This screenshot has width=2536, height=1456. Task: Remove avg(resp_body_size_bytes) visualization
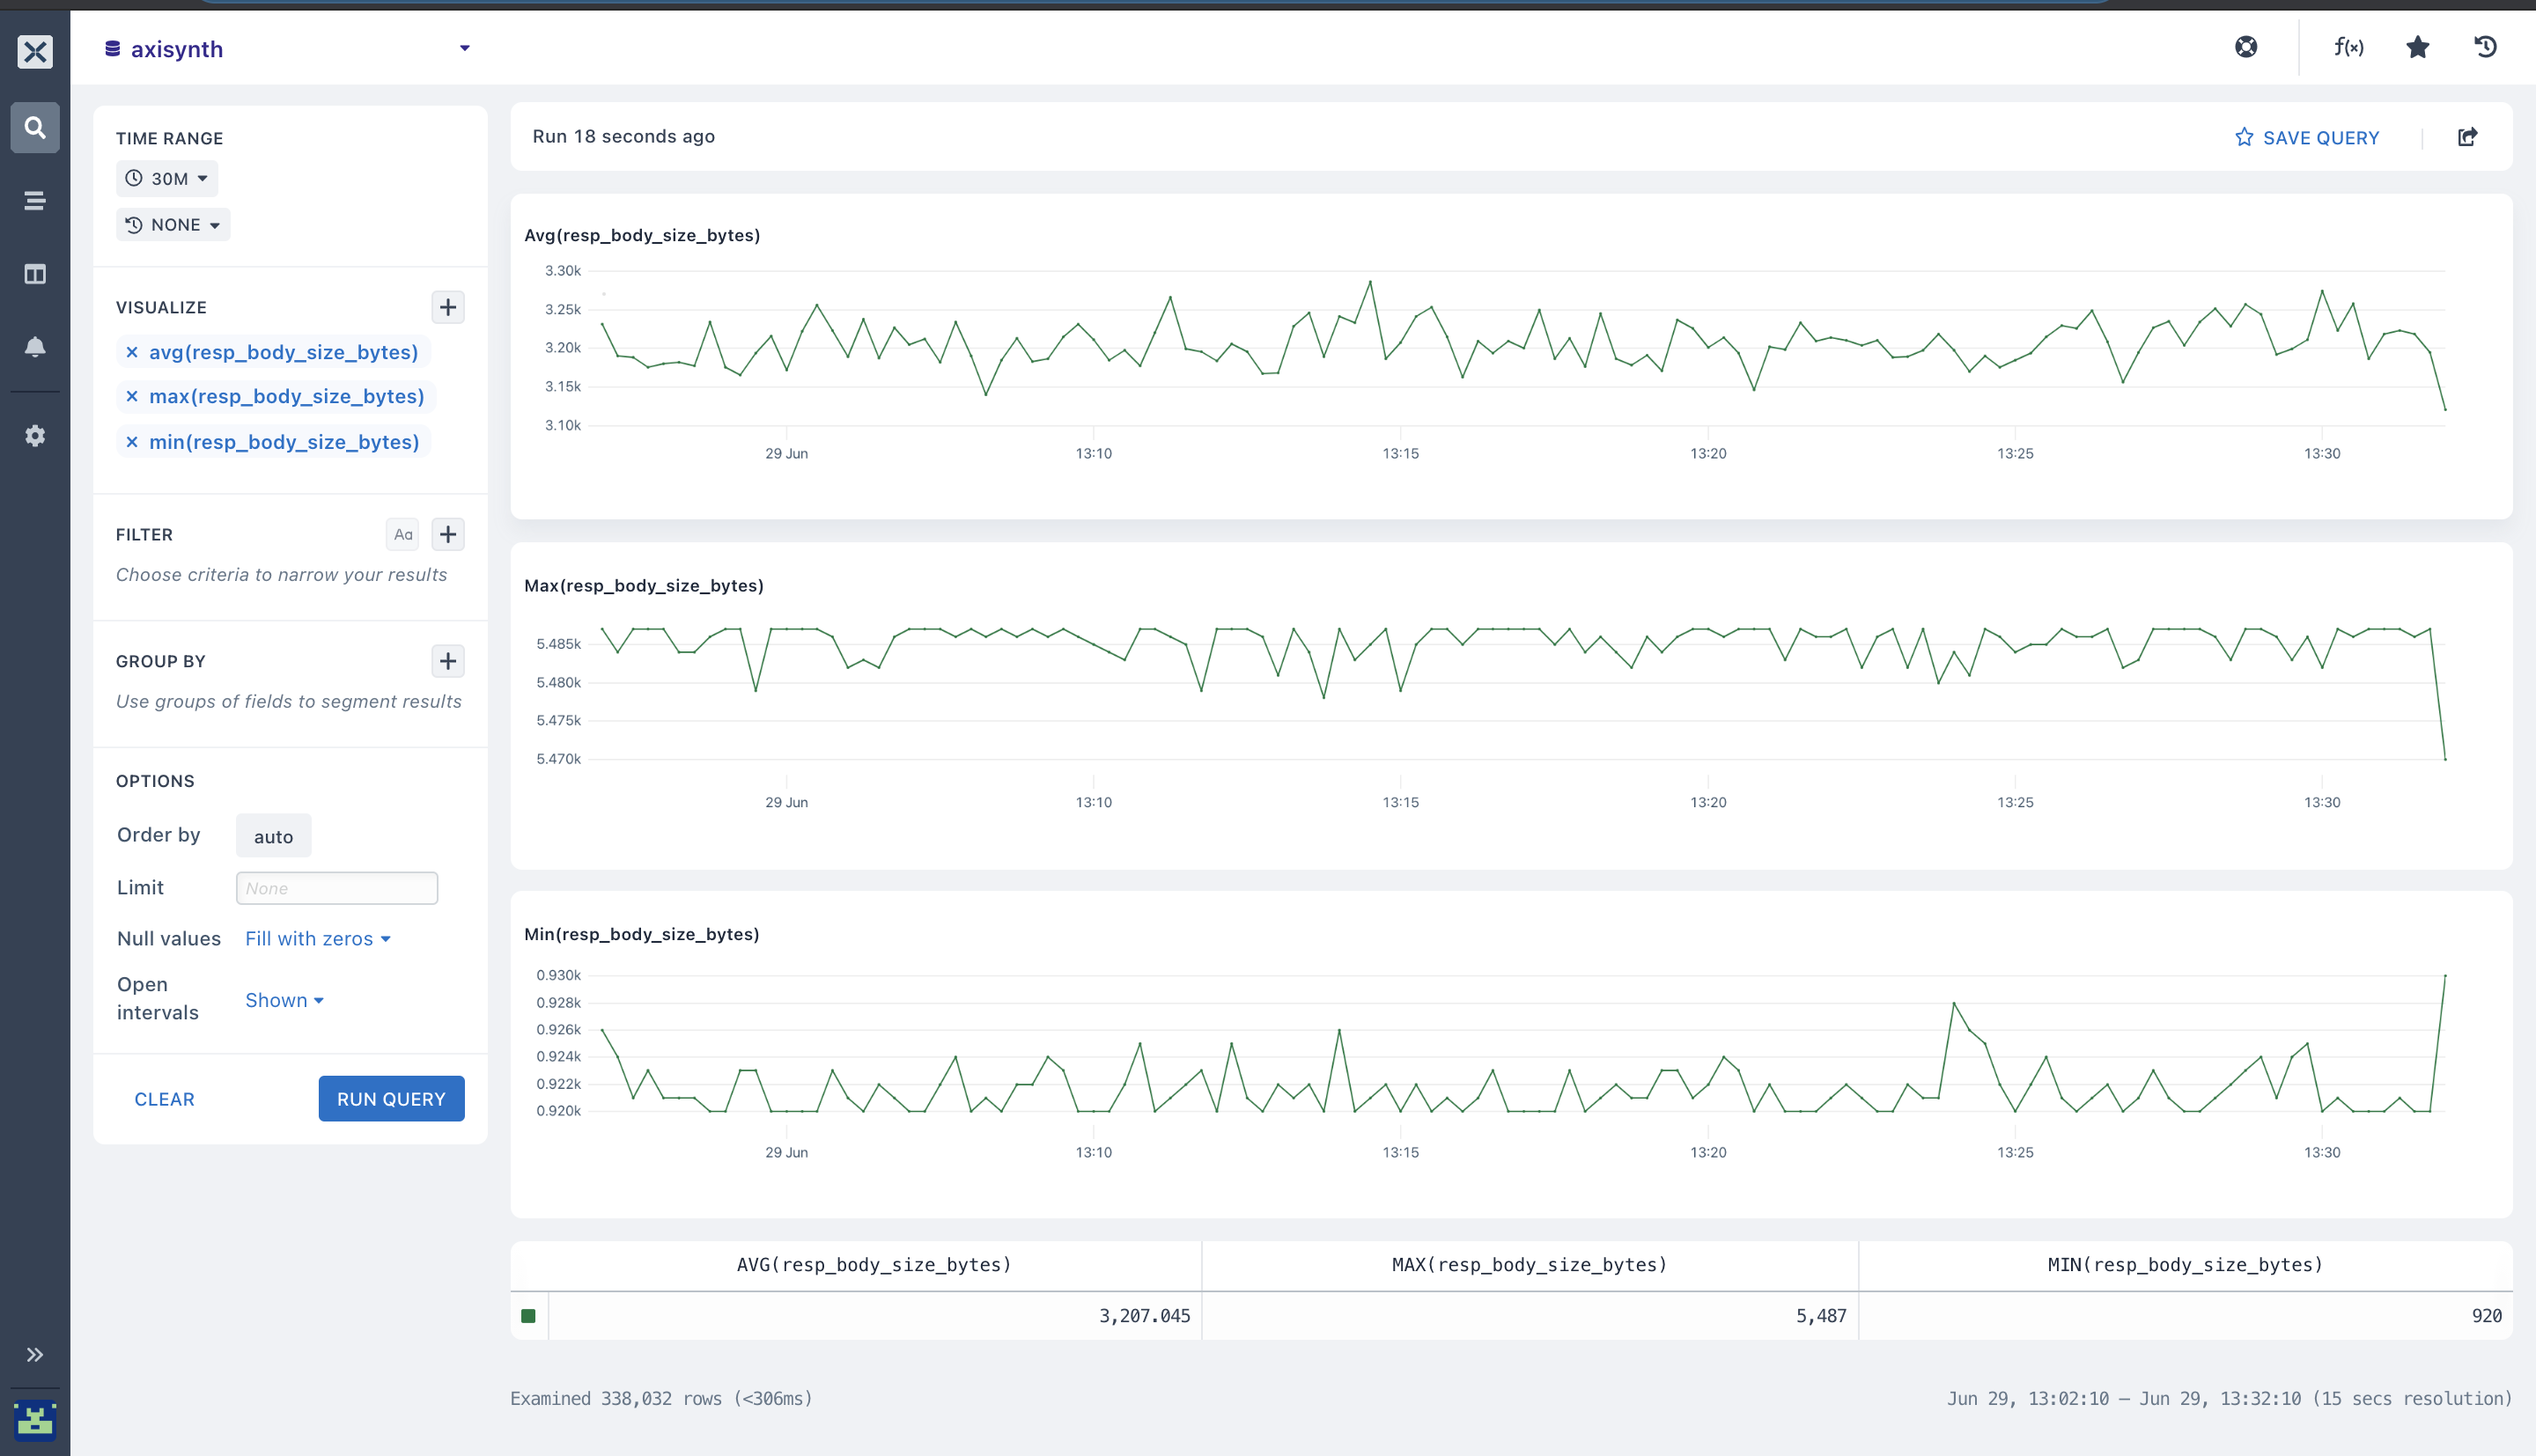132,352
